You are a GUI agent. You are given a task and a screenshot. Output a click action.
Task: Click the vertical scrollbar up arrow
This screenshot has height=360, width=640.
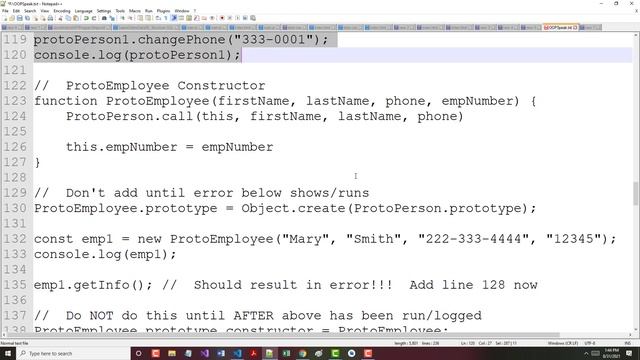[x=636, y=36]
